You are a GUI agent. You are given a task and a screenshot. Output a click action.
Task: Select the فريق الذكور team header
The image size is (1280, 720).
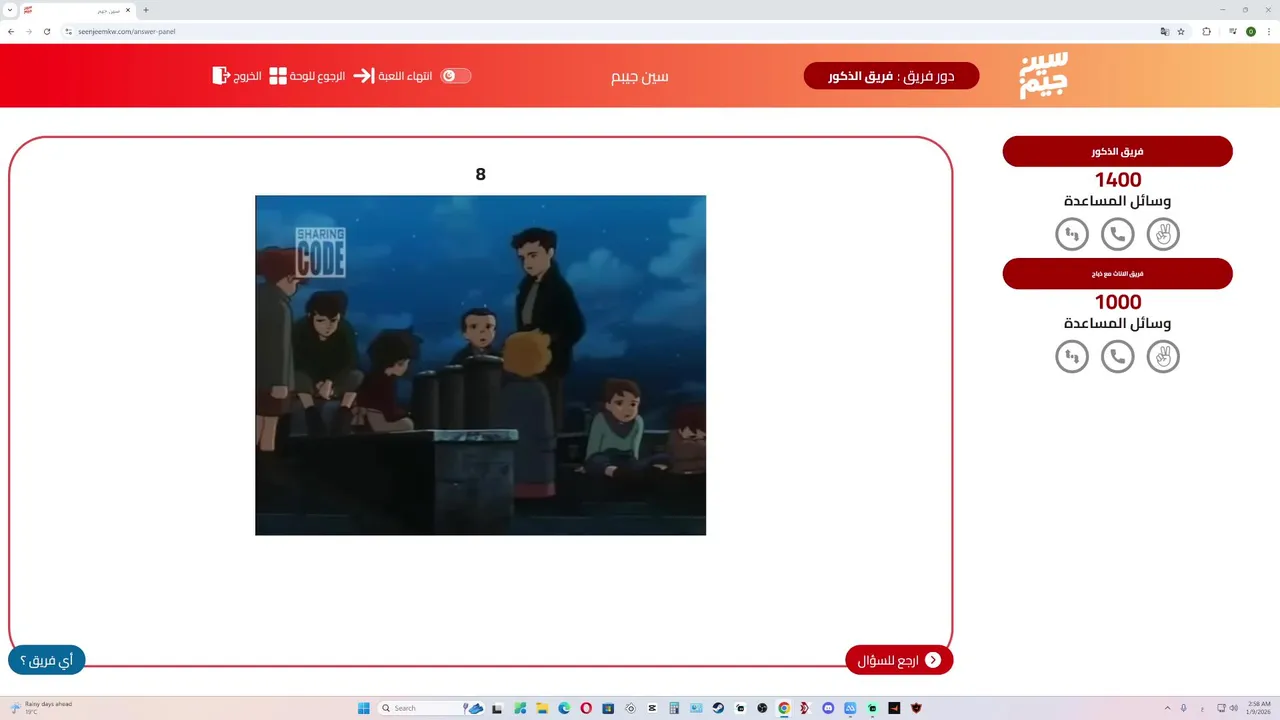tap(1117, 151)
